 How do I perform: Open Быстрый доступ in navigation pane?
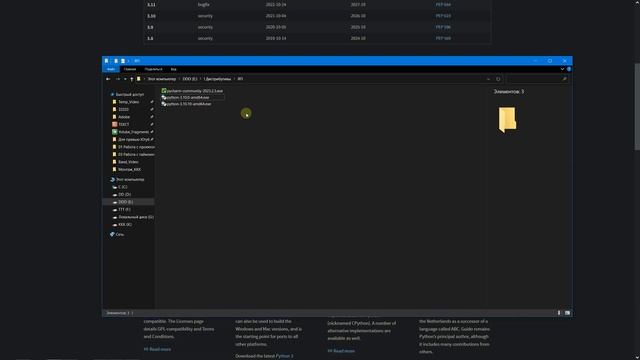coord(130,94)
